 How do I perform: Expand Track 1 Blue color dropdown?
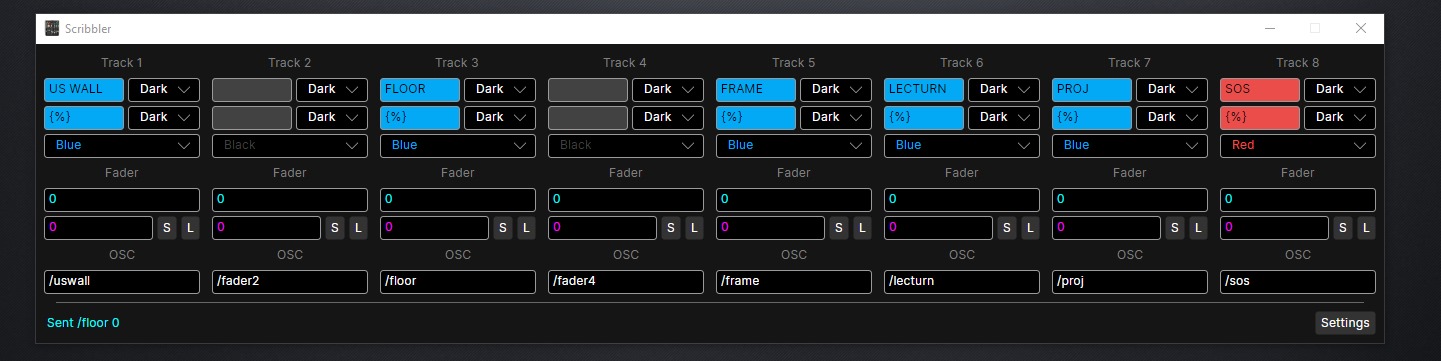click(122, 145)
